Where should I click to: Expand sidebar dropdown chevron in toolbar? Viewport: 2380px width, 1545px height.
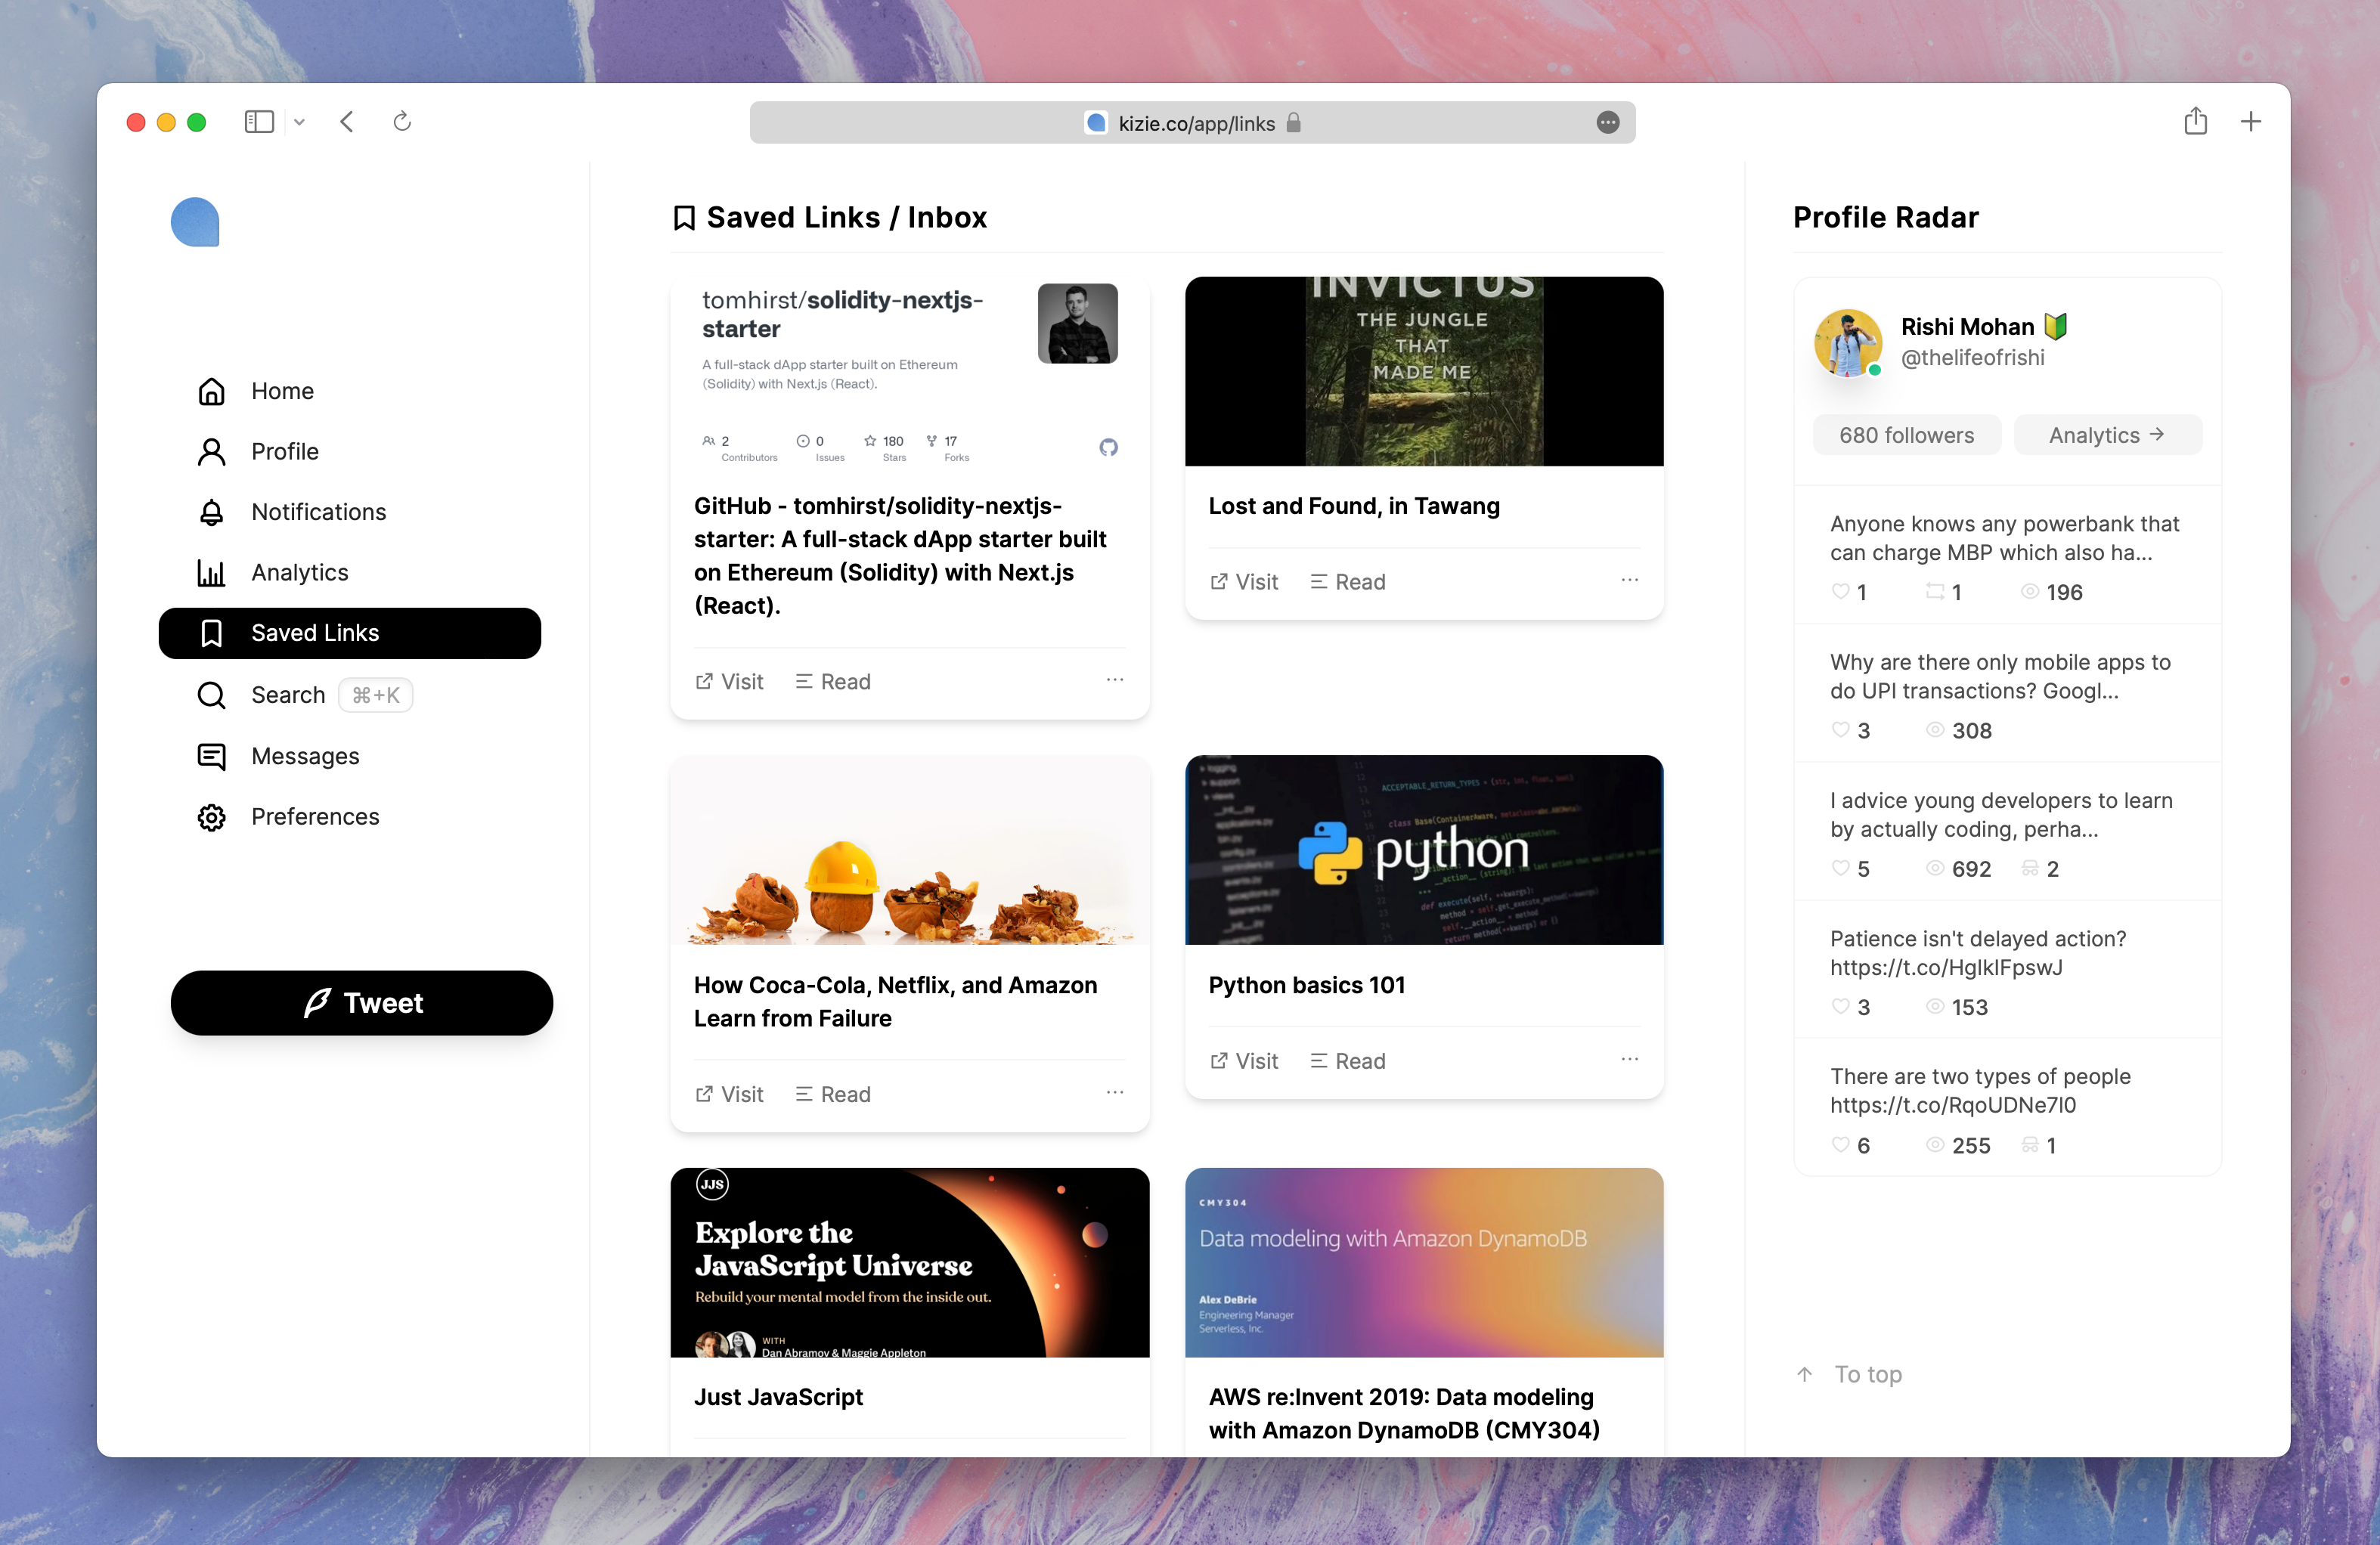pyautogui.click(x=299, y=122)
